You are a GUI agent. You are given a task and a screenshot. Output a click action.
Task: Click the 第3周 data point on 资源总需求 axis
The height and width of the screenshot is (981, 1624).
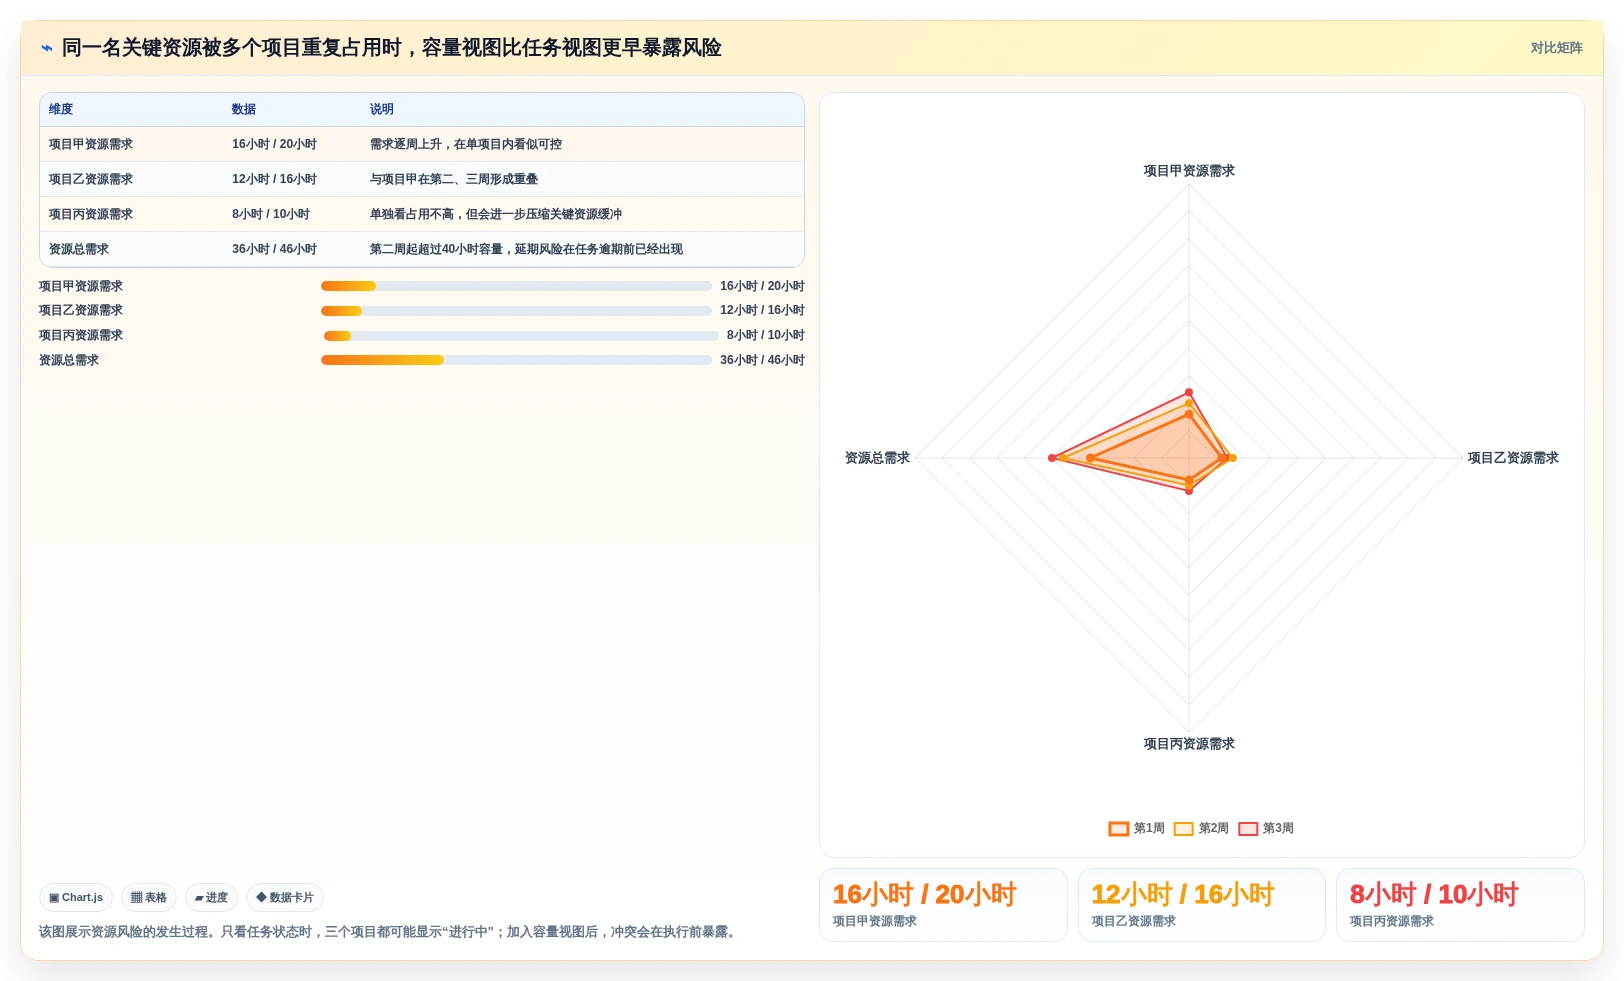pyautogui.click(x=1052, y=458)
